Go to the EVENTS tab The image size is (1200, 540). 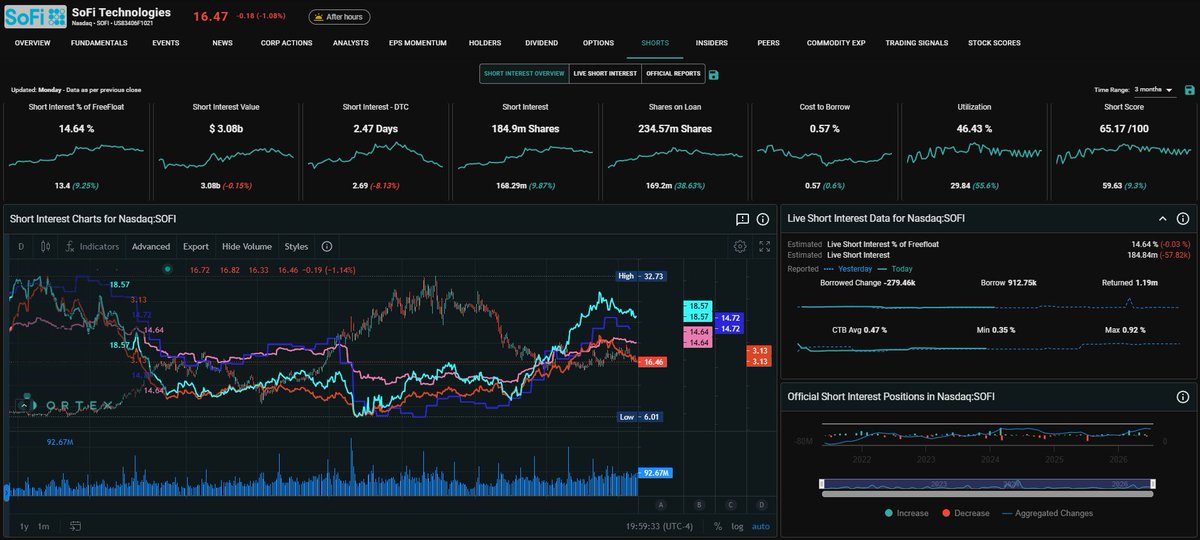click(x=166, y=43)
